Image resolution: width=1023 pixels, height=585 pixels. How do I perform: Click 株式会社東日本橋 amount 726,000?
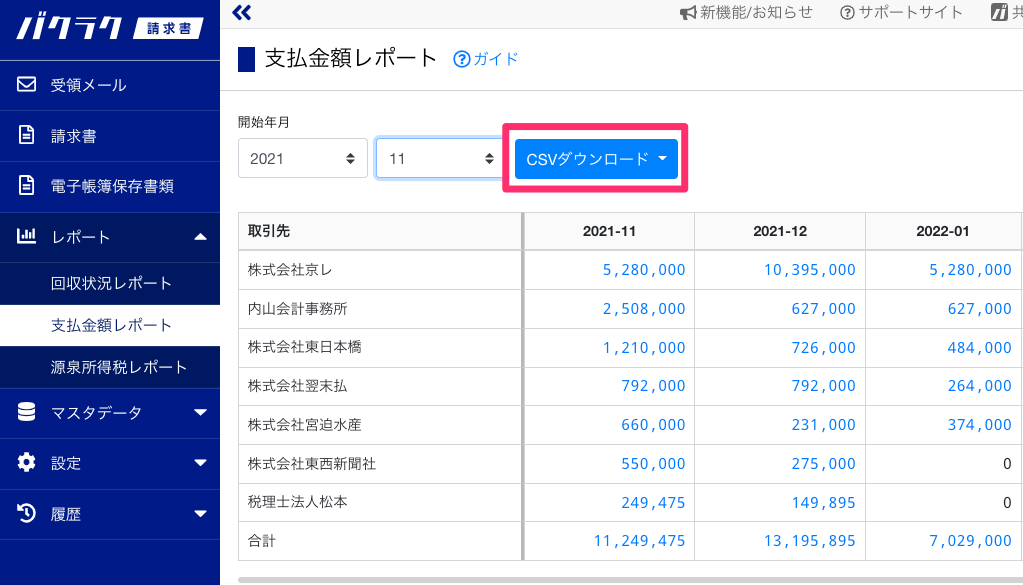(823, 348)
